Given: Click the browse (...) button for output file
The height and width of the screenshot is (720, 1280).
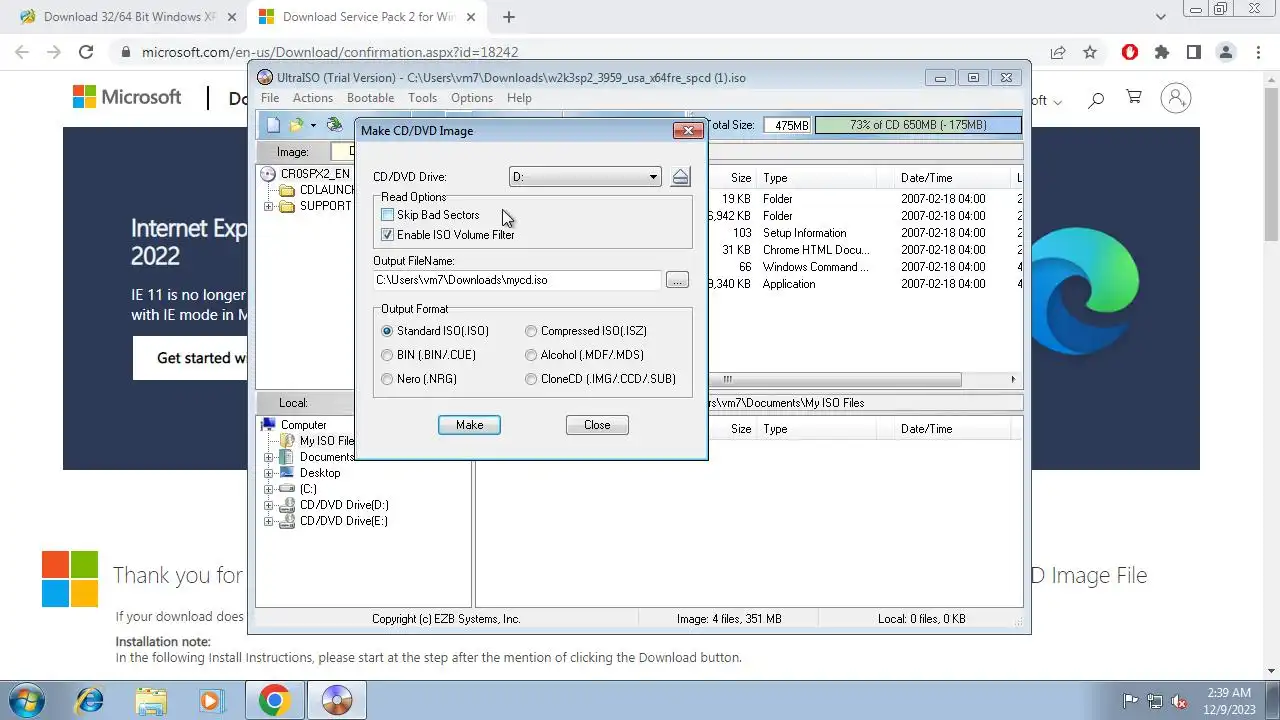Looking at the screenshot, I should pyautogui.click(x=677, y=280).
